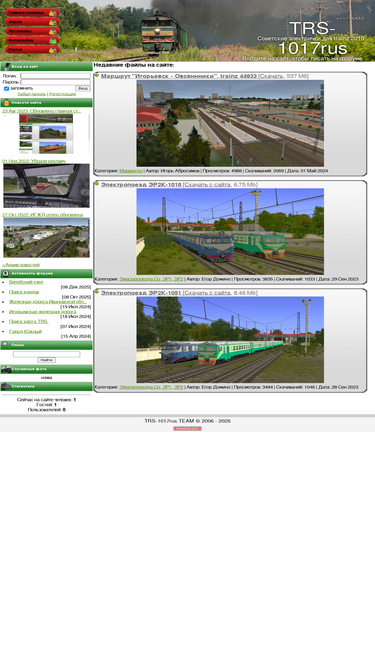Click the train icon beside Статистика
375x667 pixels.
6,386
